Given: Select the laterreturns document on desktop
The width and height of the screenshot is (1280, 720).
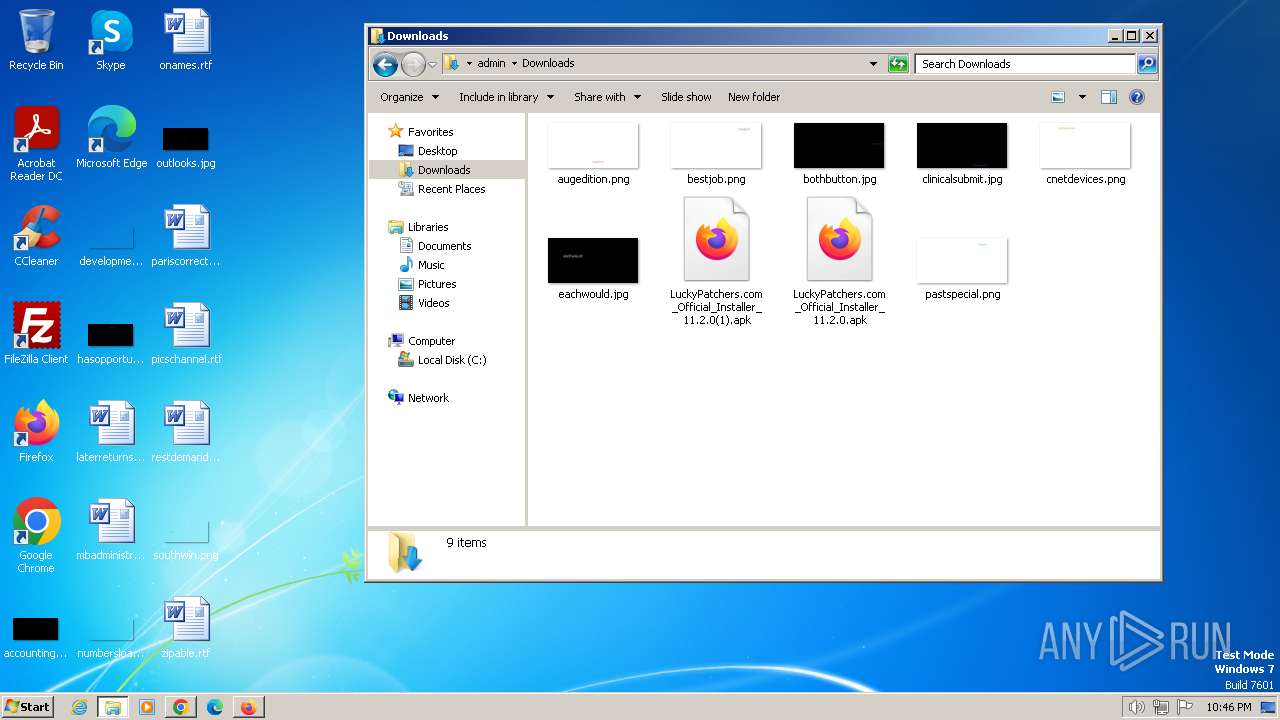Looking at the screenshot, I should point(111,432).
